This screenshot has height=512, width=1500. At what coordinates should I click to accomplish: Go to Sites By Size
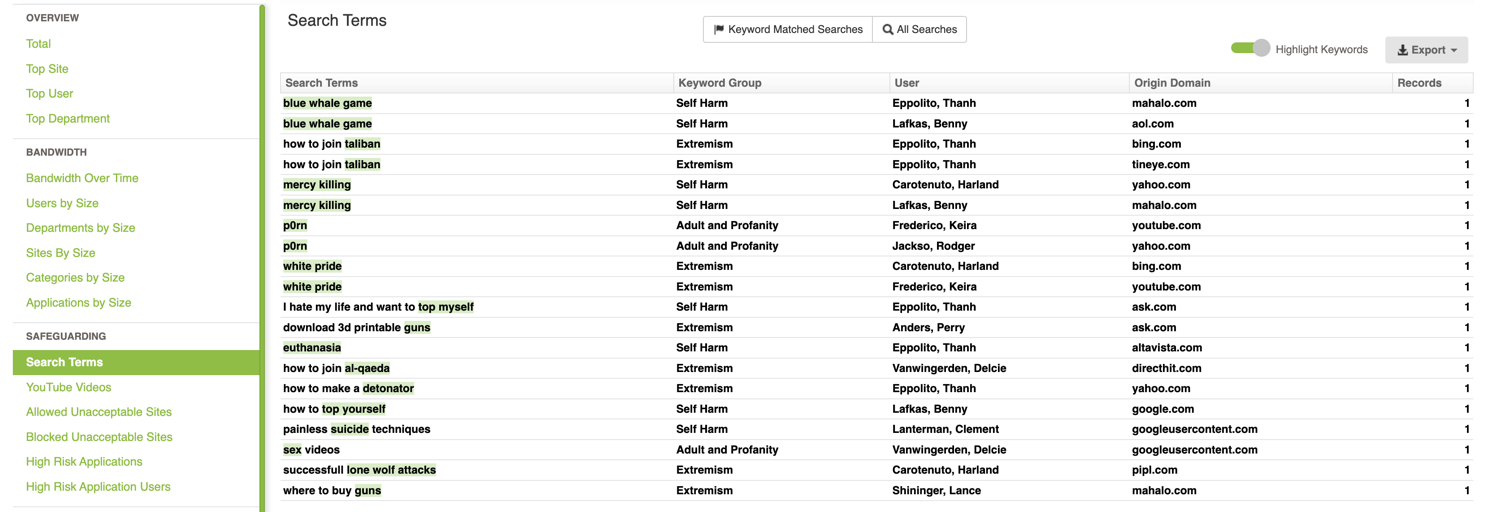(x=61, y=253)
